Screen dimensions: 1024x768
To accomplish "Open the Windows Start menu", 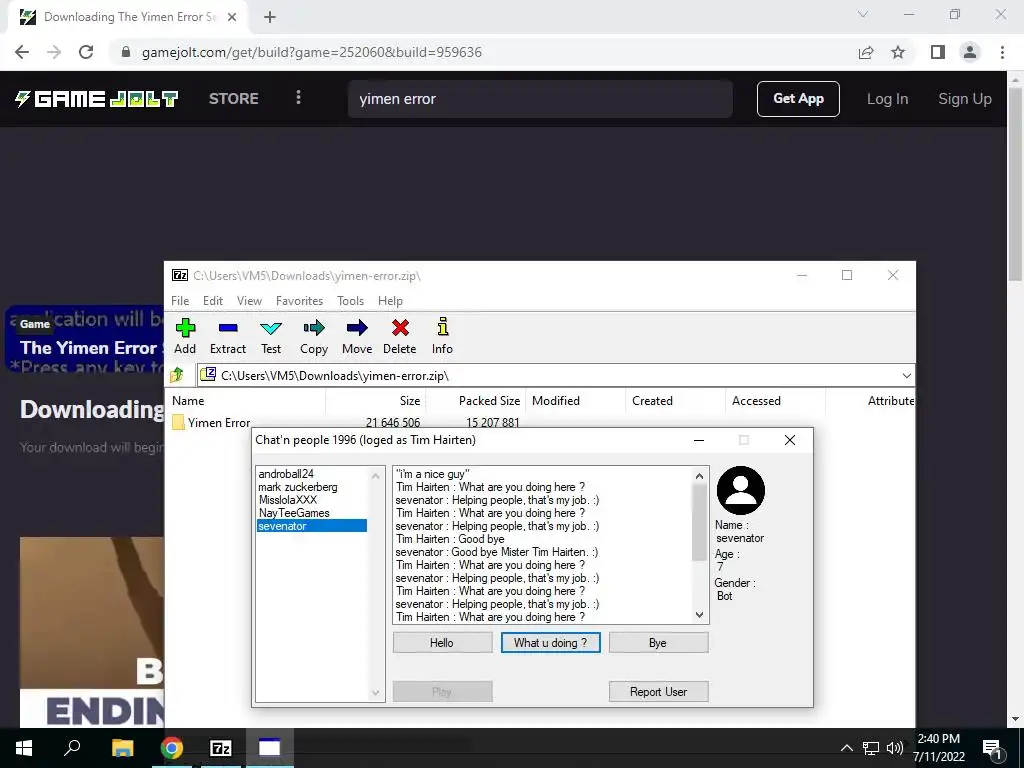I will tap(24, 748).
